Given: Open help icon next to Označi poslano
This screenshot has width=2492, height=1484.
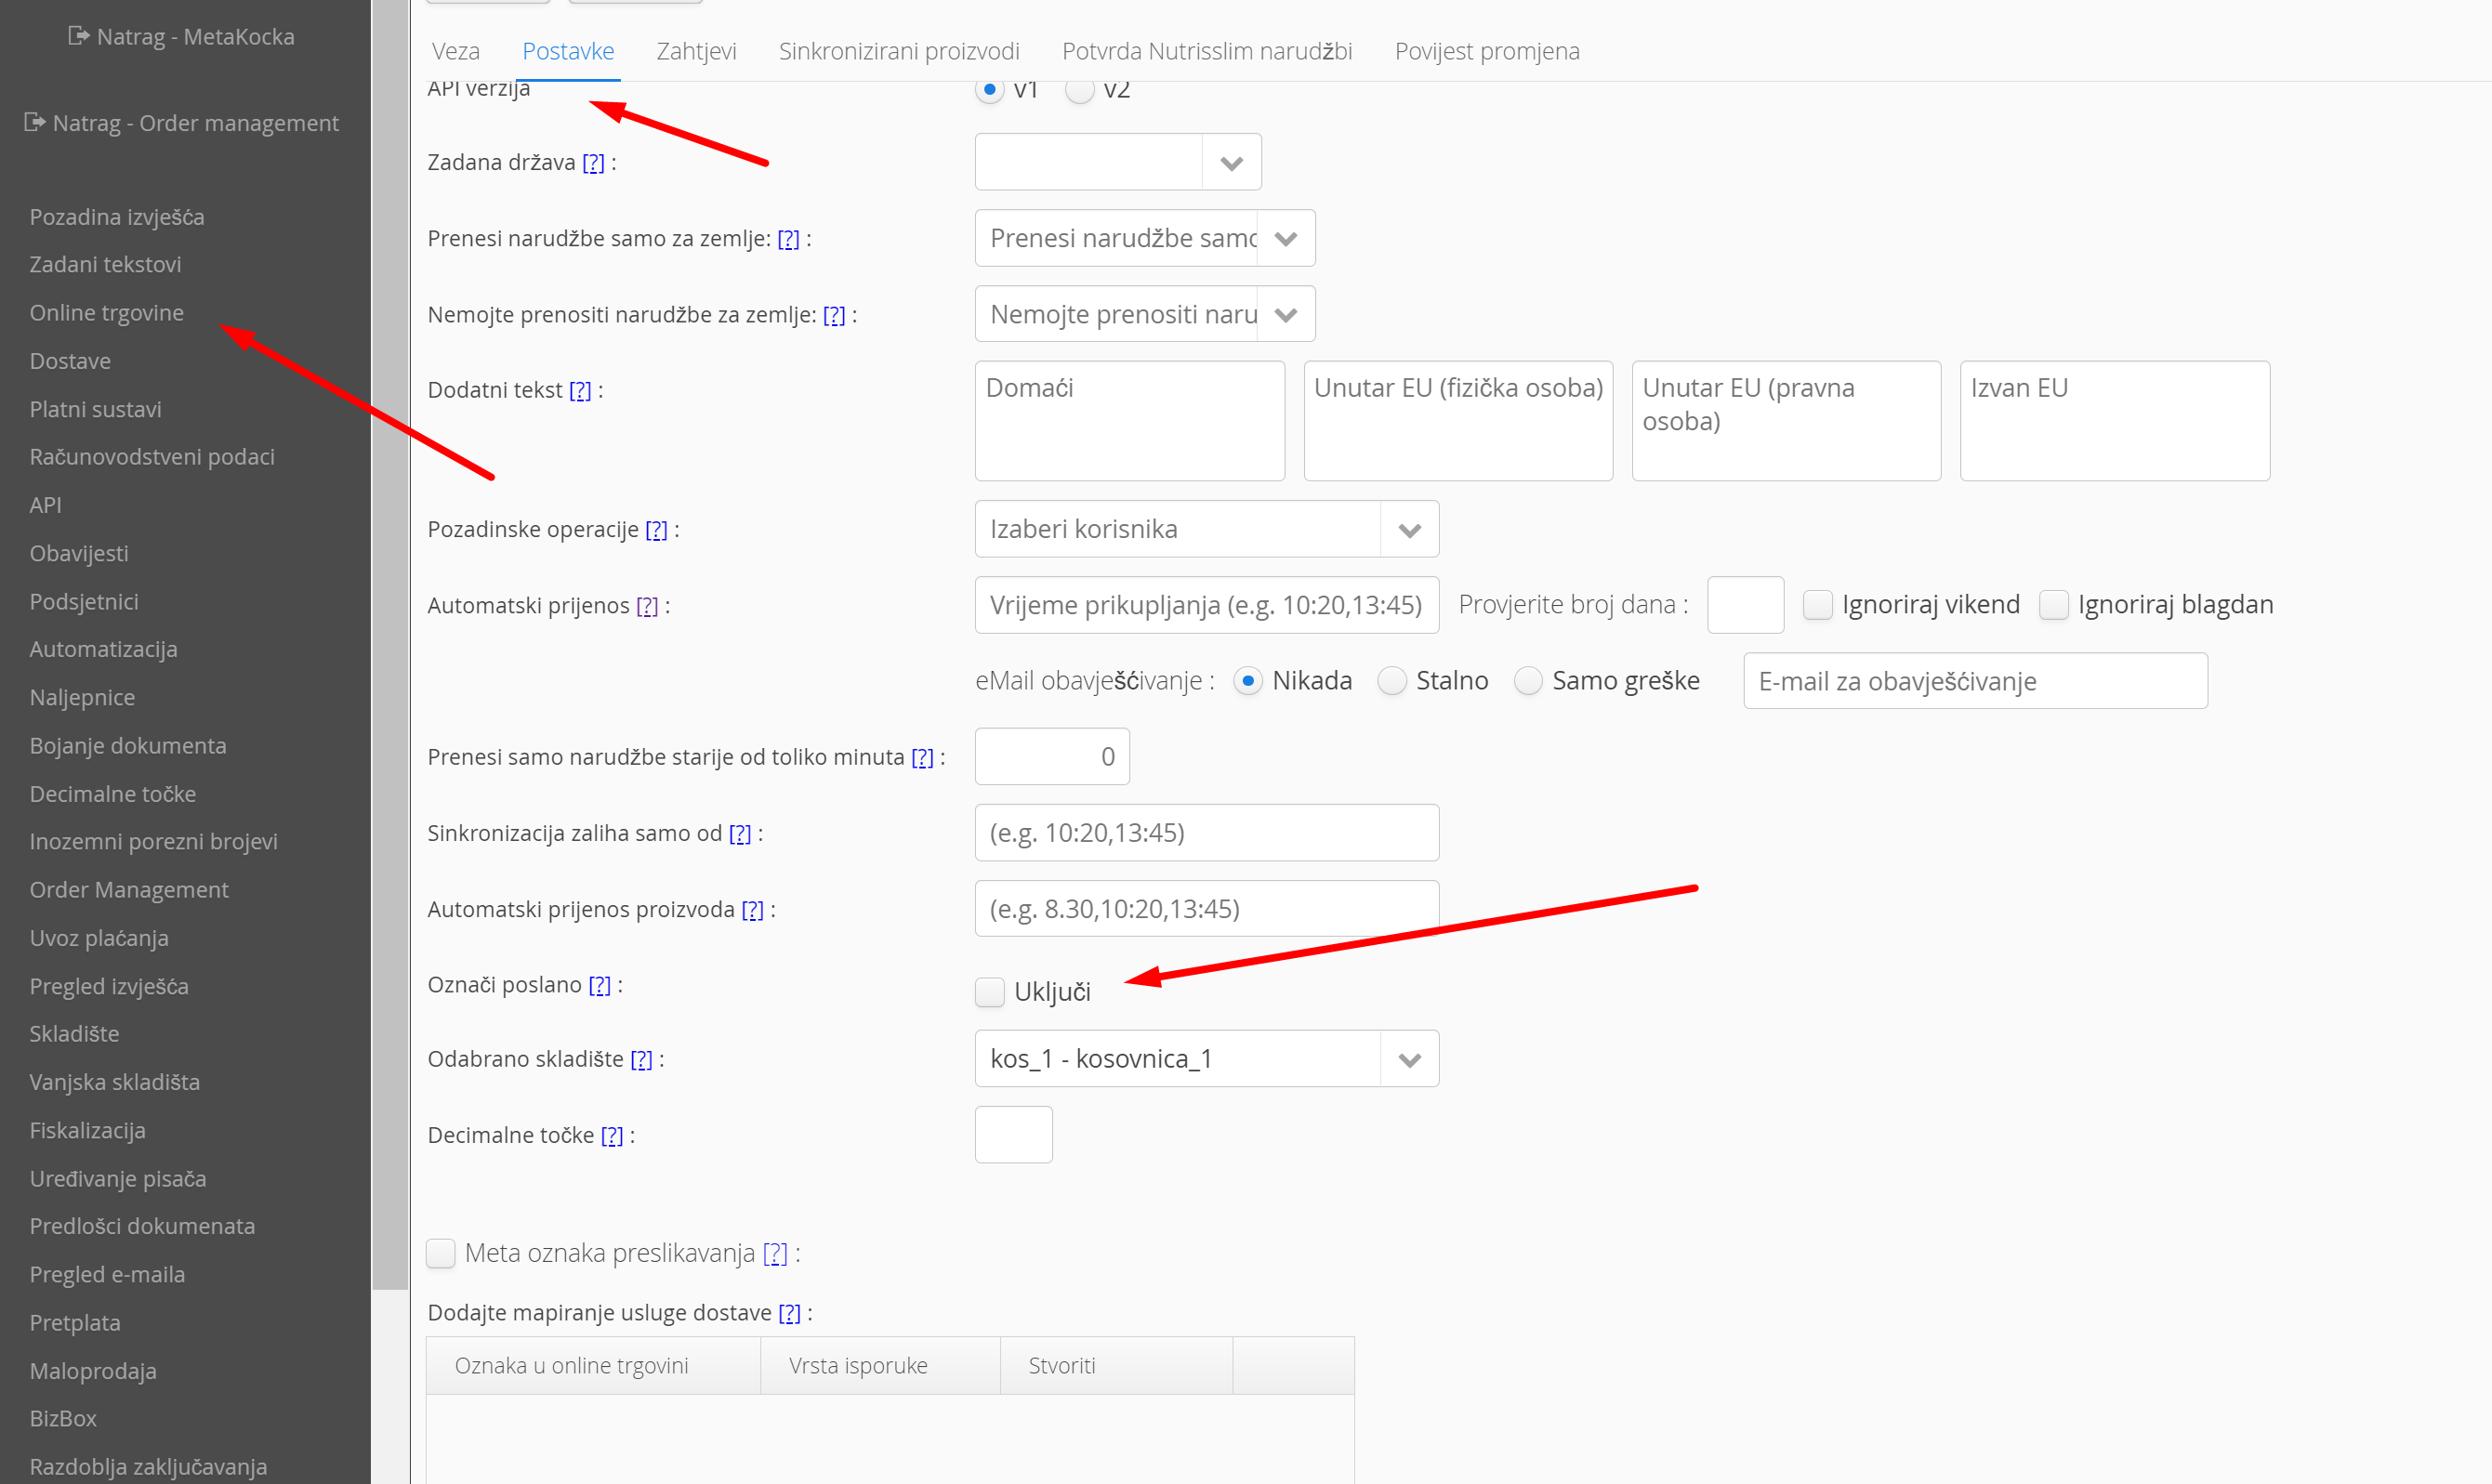Looking at the screenshot, I should click(599, 985).
